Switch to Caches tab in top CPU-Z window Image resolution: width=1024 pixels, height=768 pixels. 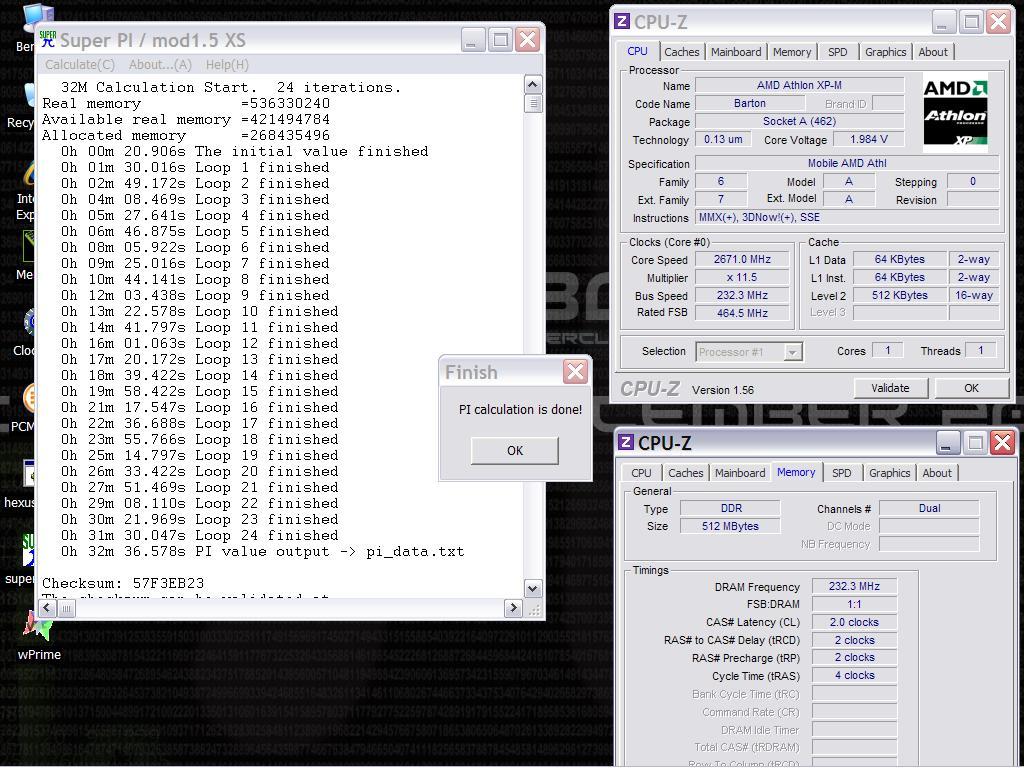point(681,52)
